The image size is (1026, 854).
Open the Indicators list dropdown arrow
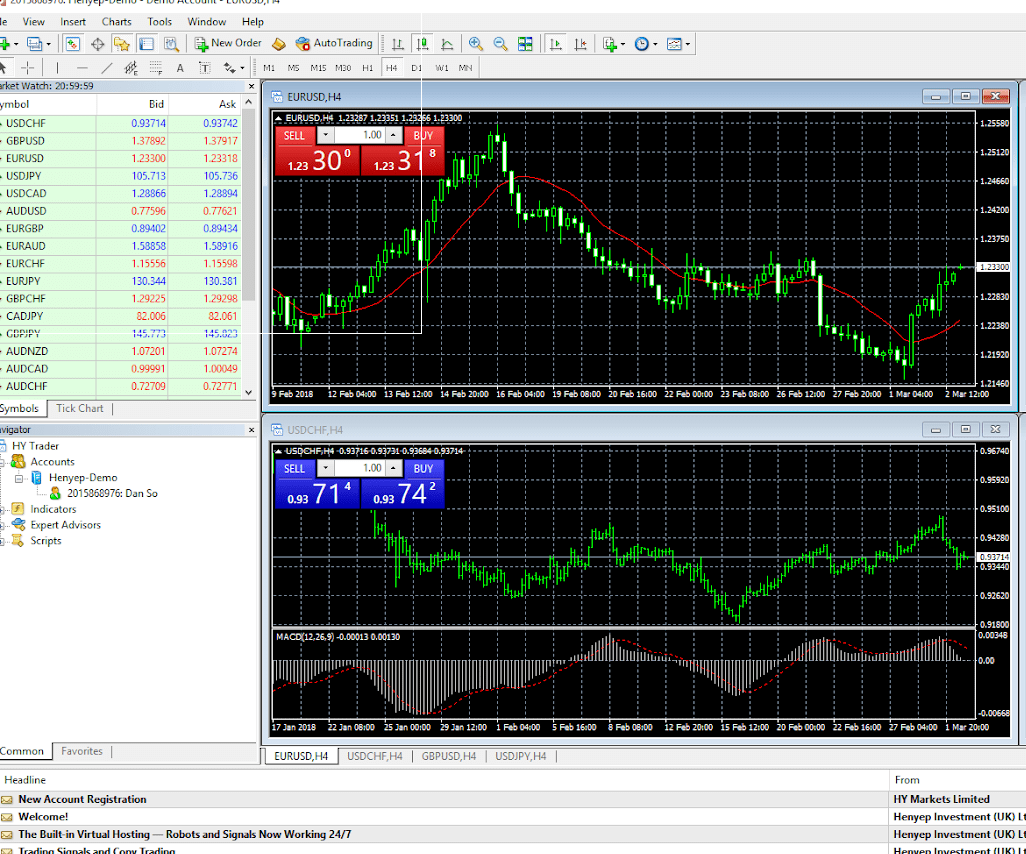622,44
